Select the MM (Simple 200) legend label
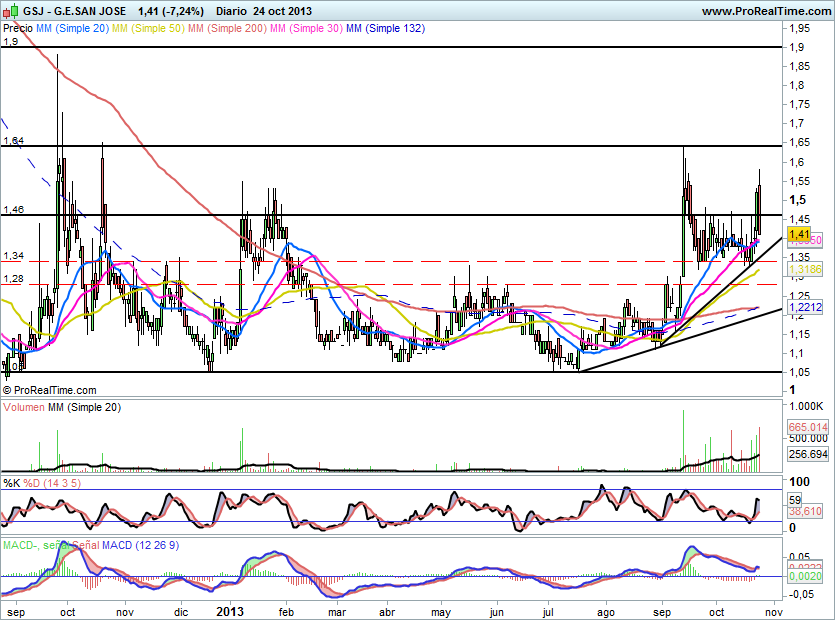 (227, 29)
